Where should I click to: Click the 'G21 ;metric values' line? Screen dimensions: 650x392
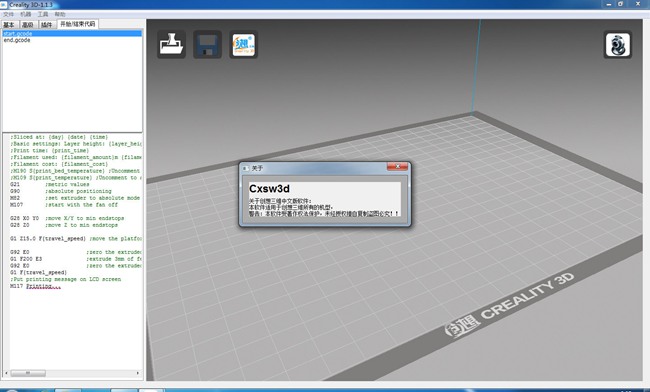pyautogui.click(x=50, y=184)
